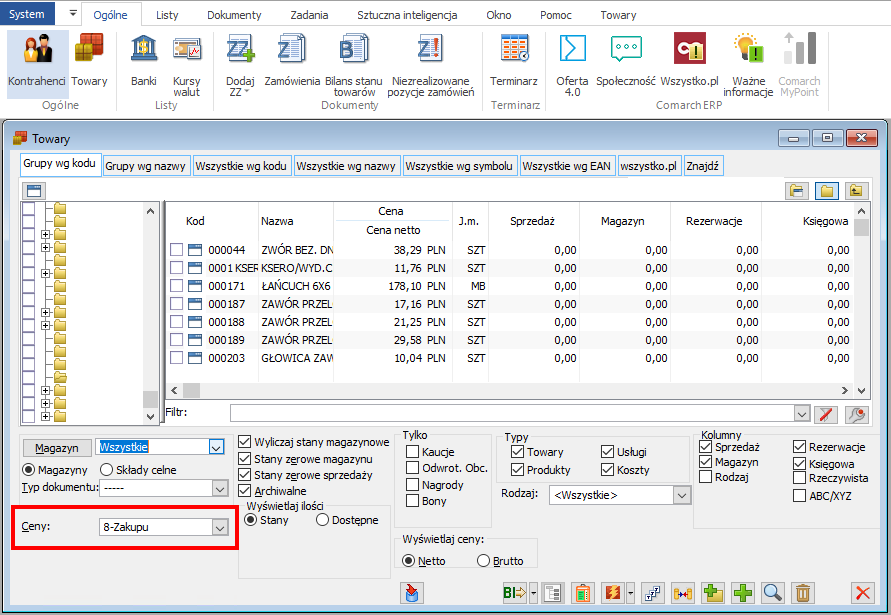
Task: Open the Typ dokumentu dropdown
Action: (x=220, y=488)
